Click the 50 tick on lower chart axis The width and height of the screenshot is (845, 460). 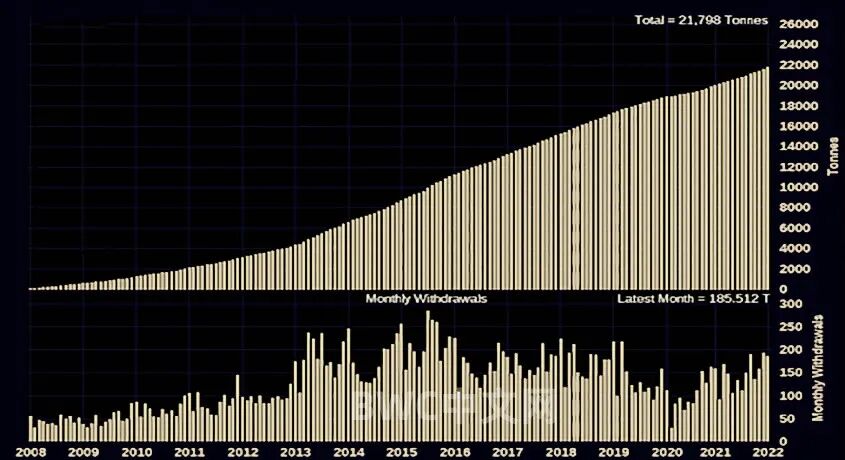coord(787,419)
